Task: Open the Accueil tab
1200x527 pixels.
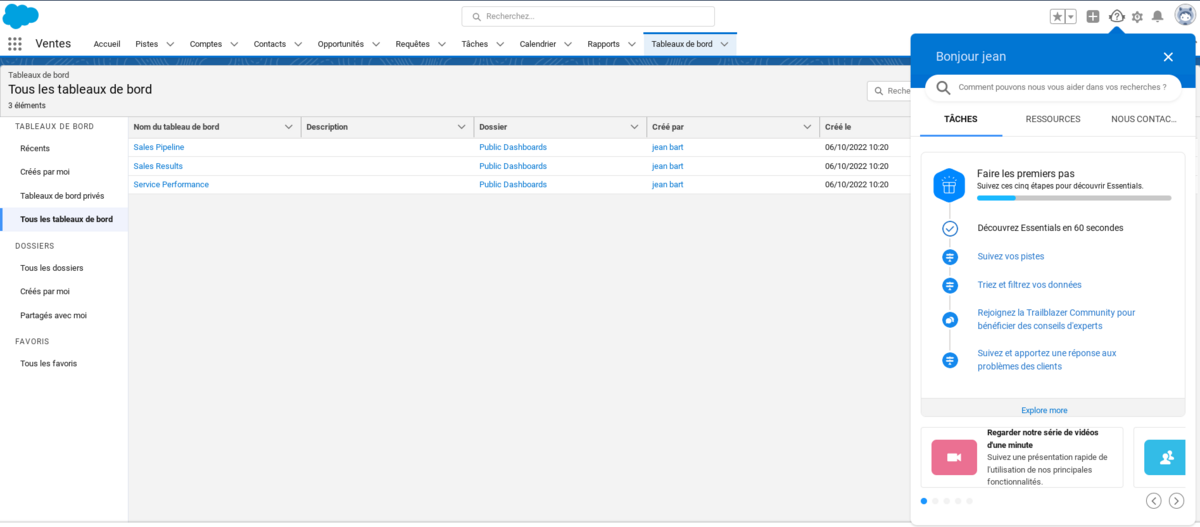Action: pyautogui.click(x=107, y=44)
